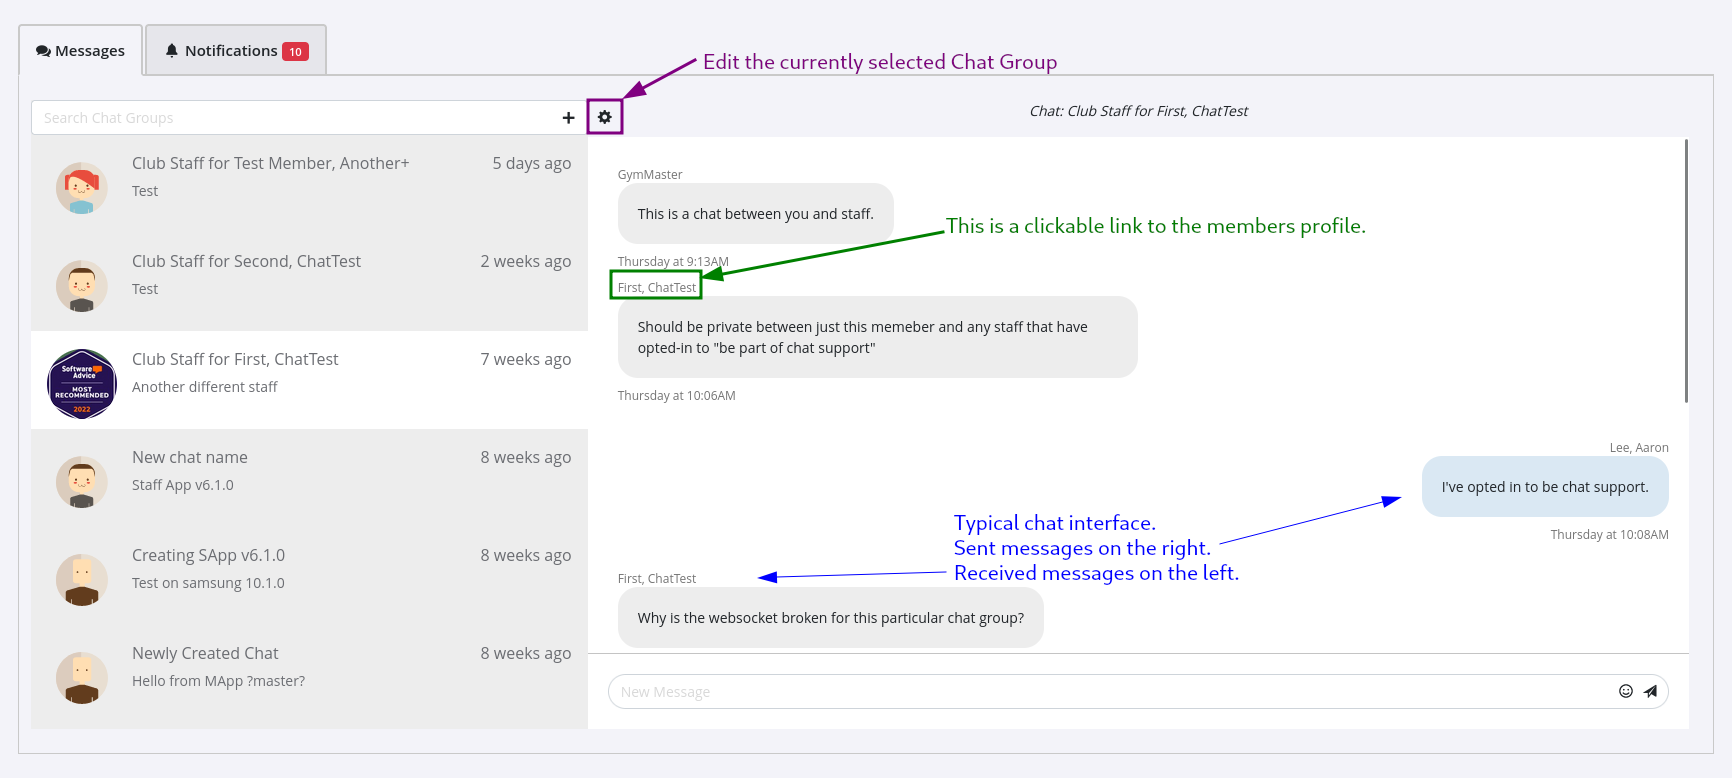Focus the Search Chat Groups field
The image size is (1732, 778).
[x=295, y=118]
